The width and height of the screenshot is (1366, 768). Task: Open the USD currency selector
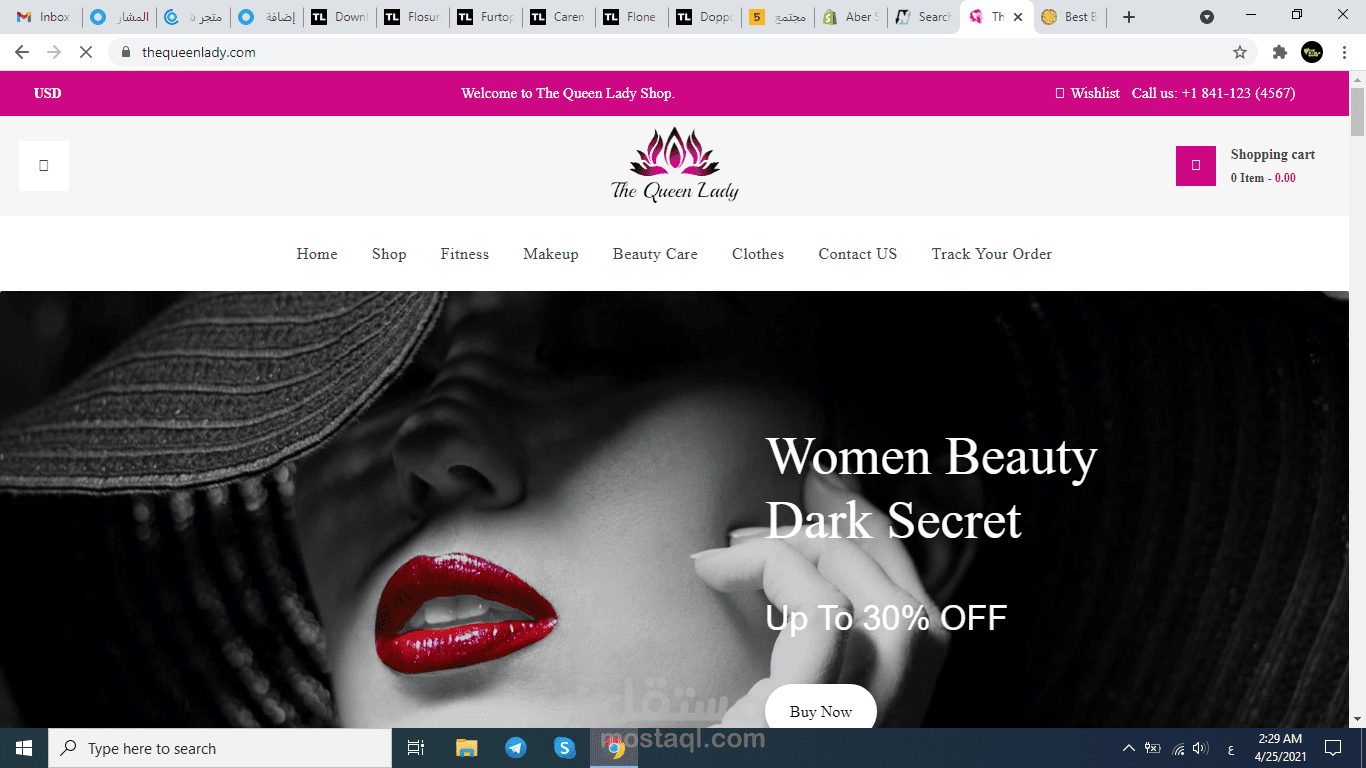(x=48, y=93)
